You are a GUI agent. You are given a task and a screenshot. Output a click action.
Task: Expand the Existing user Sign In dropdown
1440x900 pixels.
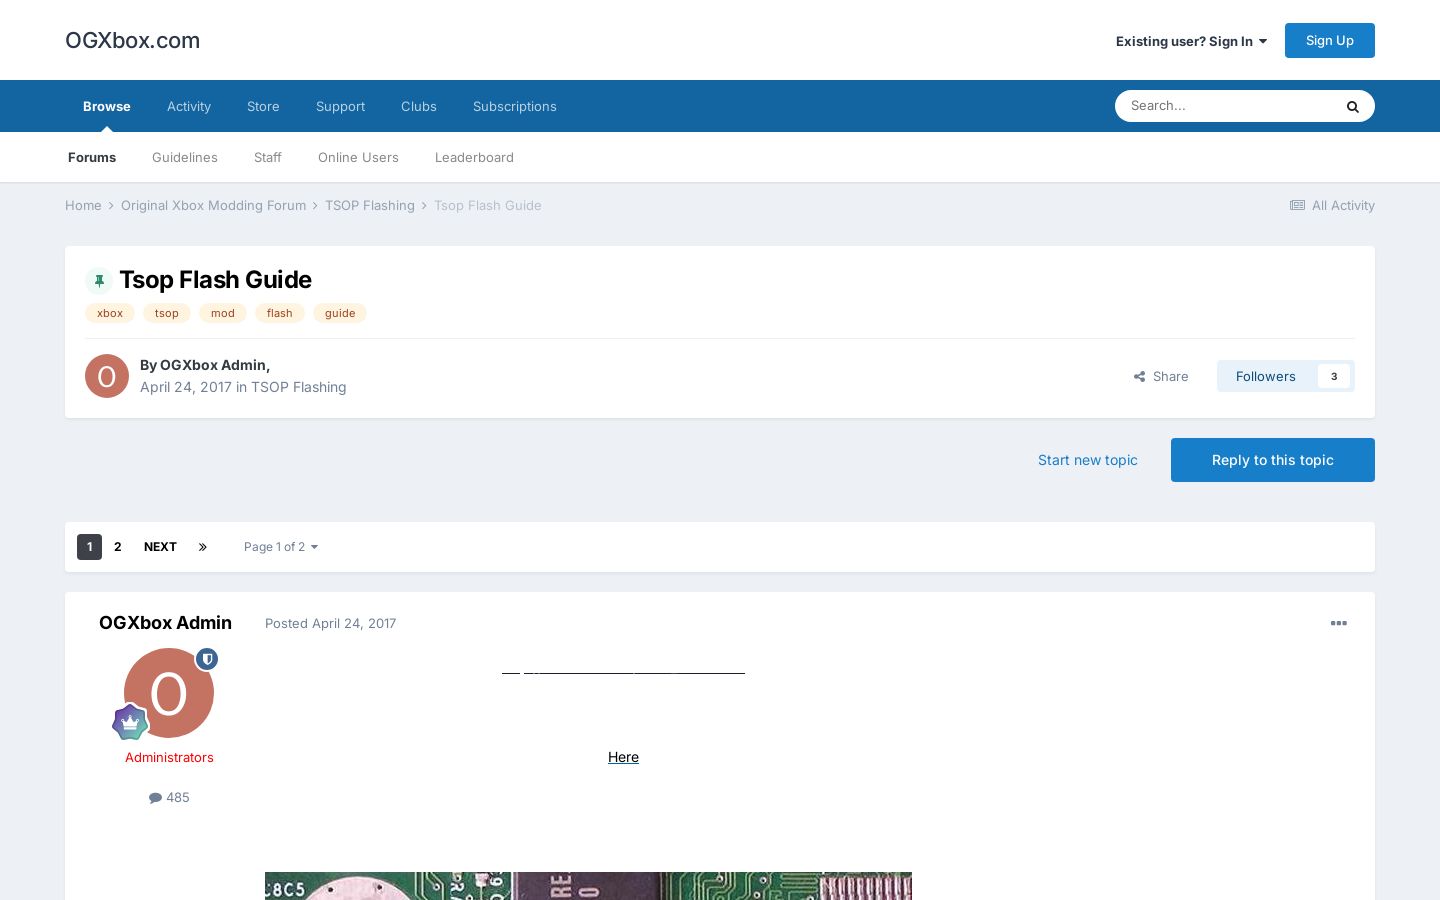pos(1191,41)
